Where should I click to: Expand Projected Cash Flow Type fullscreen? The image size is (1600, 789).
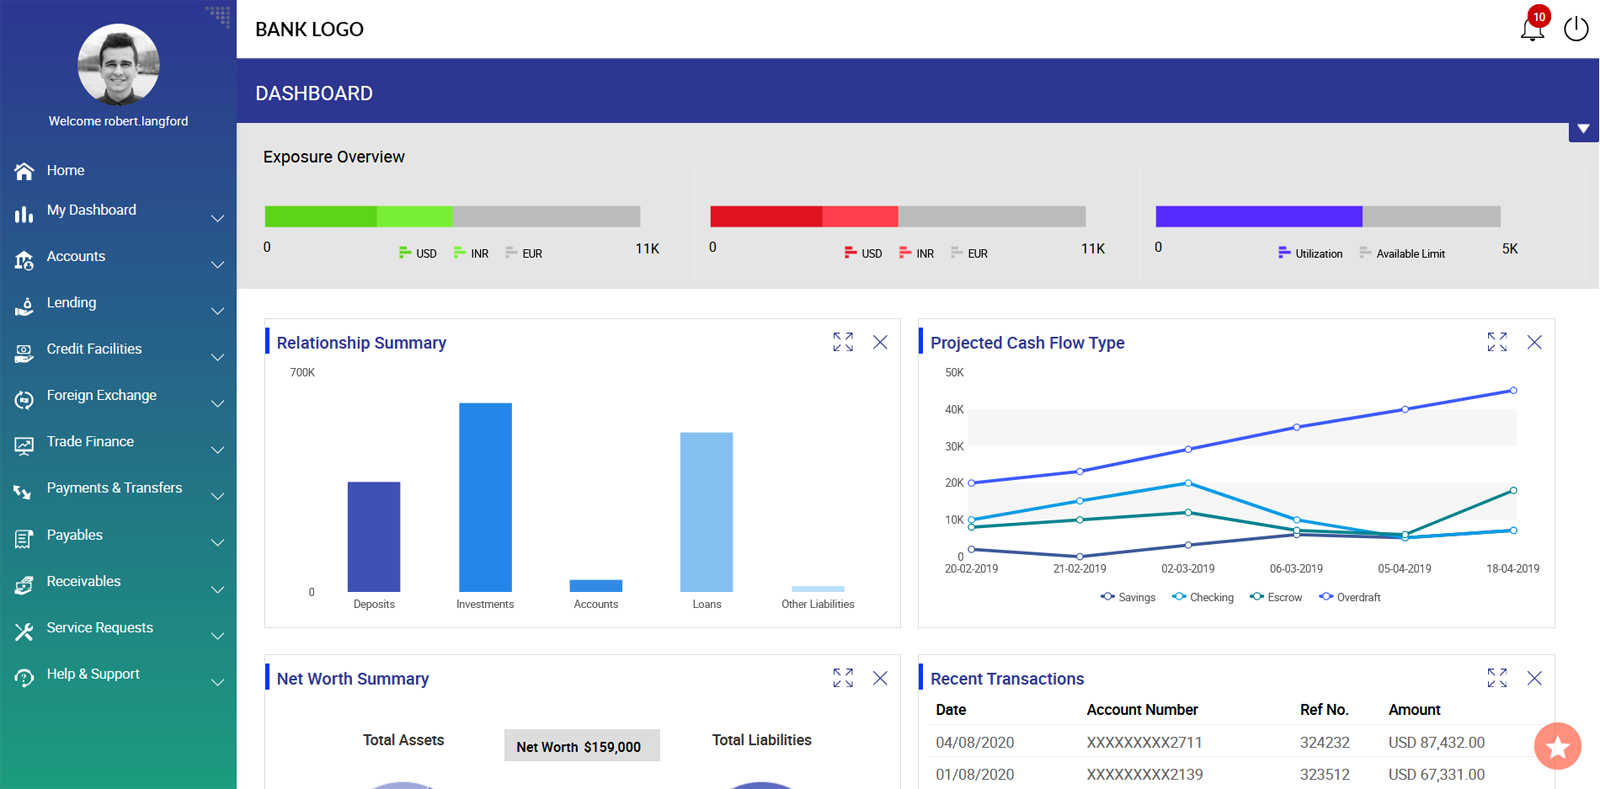coord(1497,342)
